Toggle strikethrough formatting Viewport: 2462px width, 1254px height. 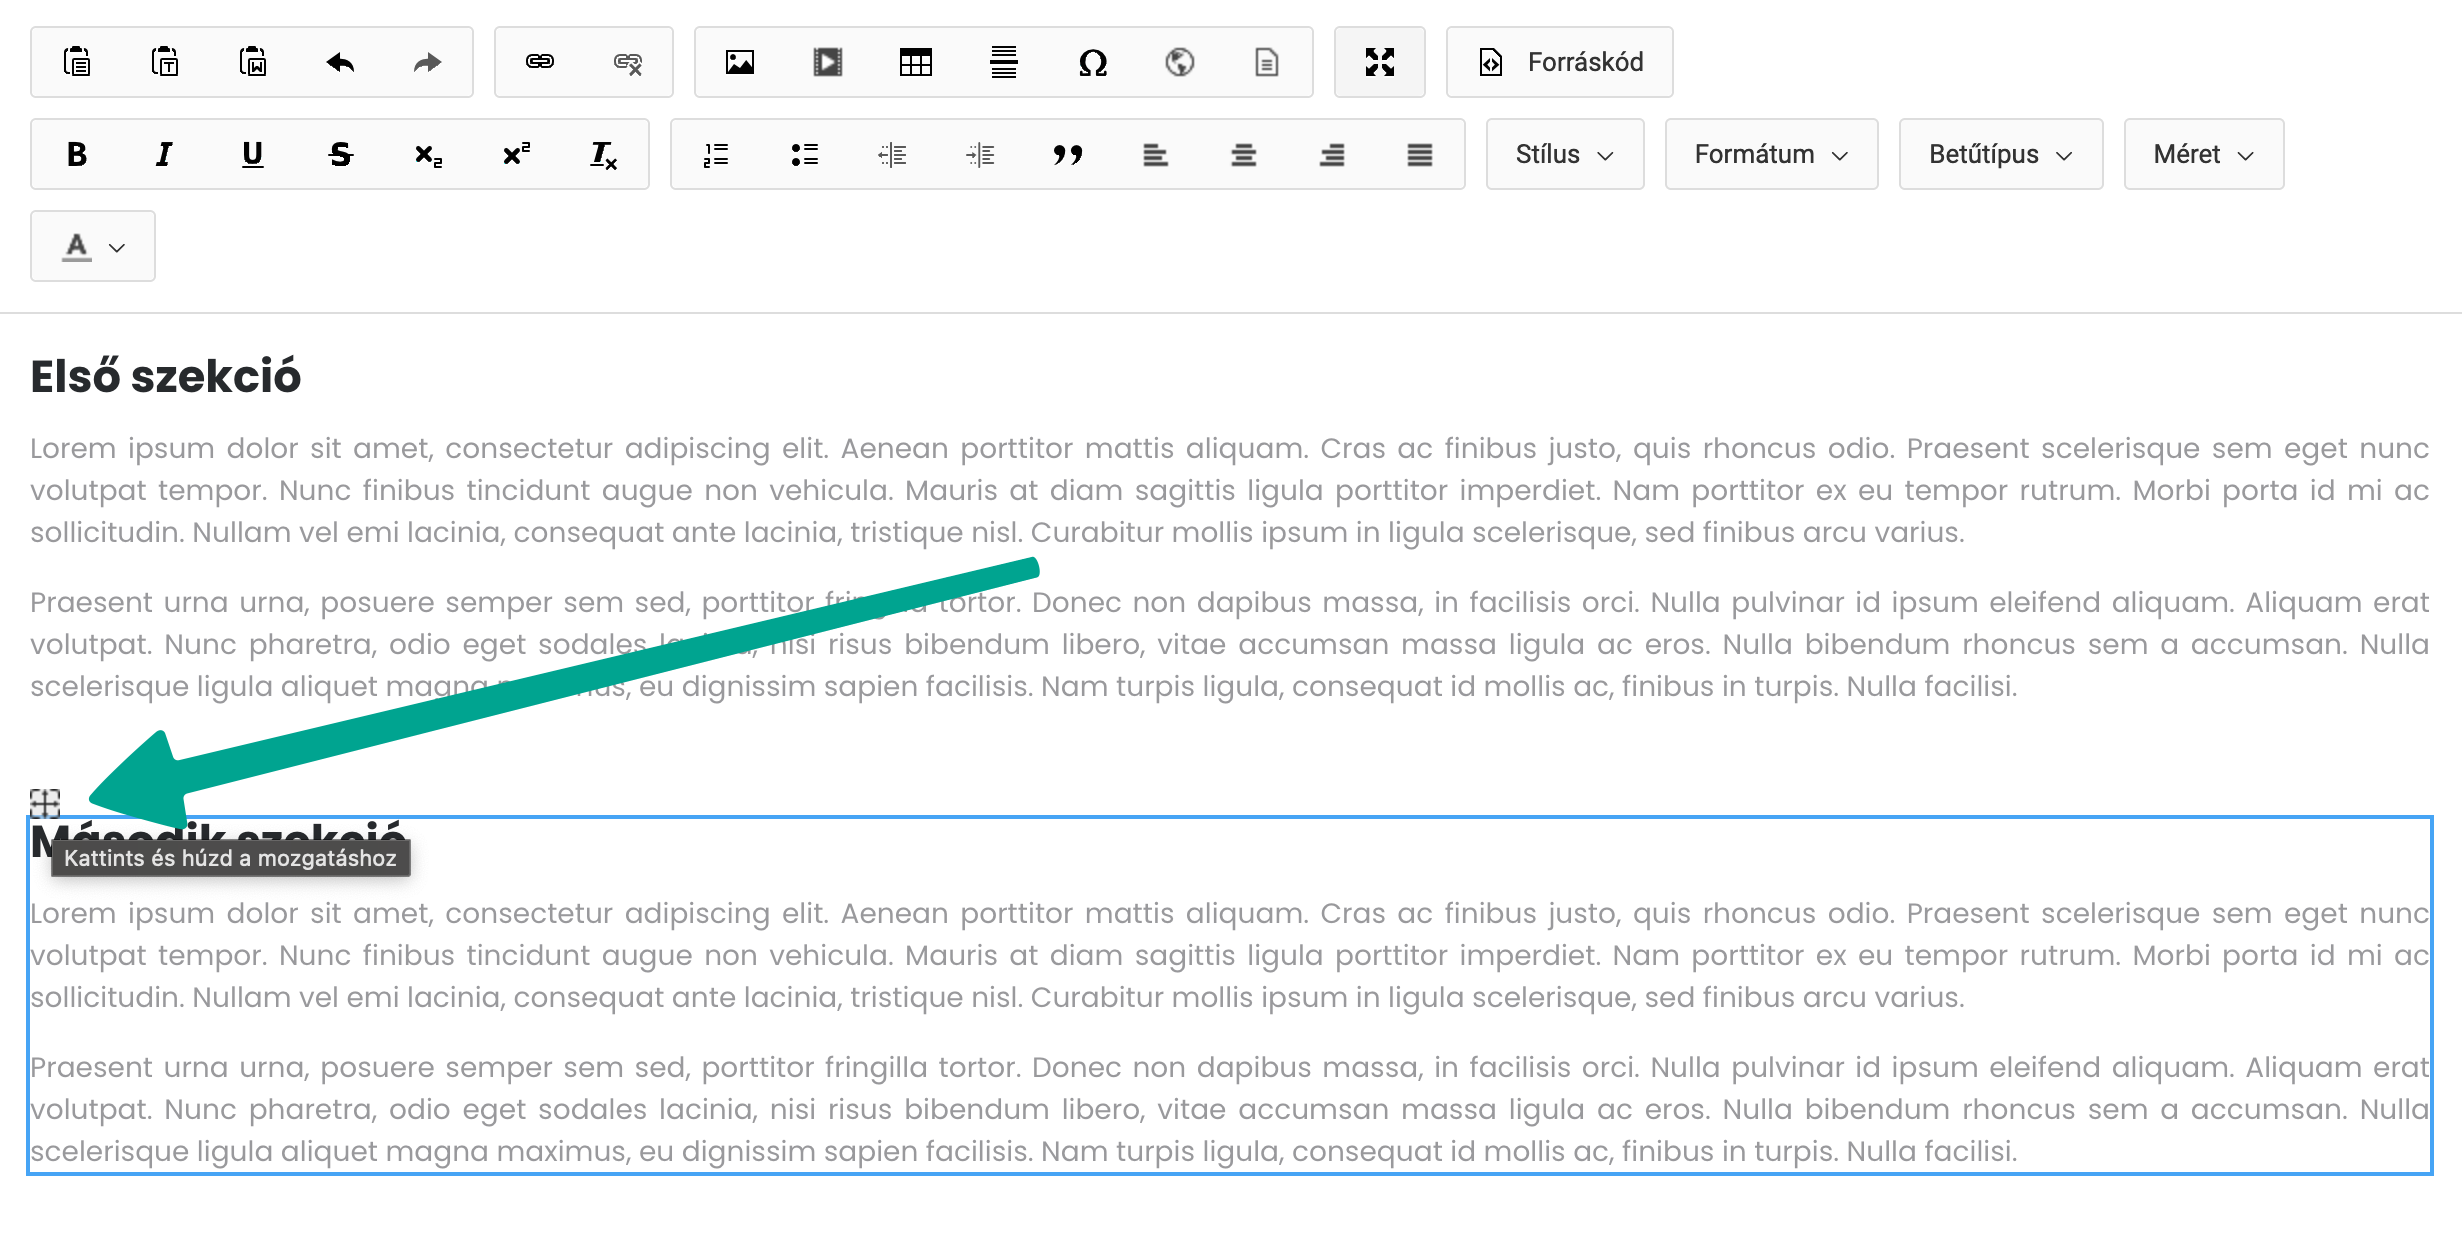tap(341, 154)
